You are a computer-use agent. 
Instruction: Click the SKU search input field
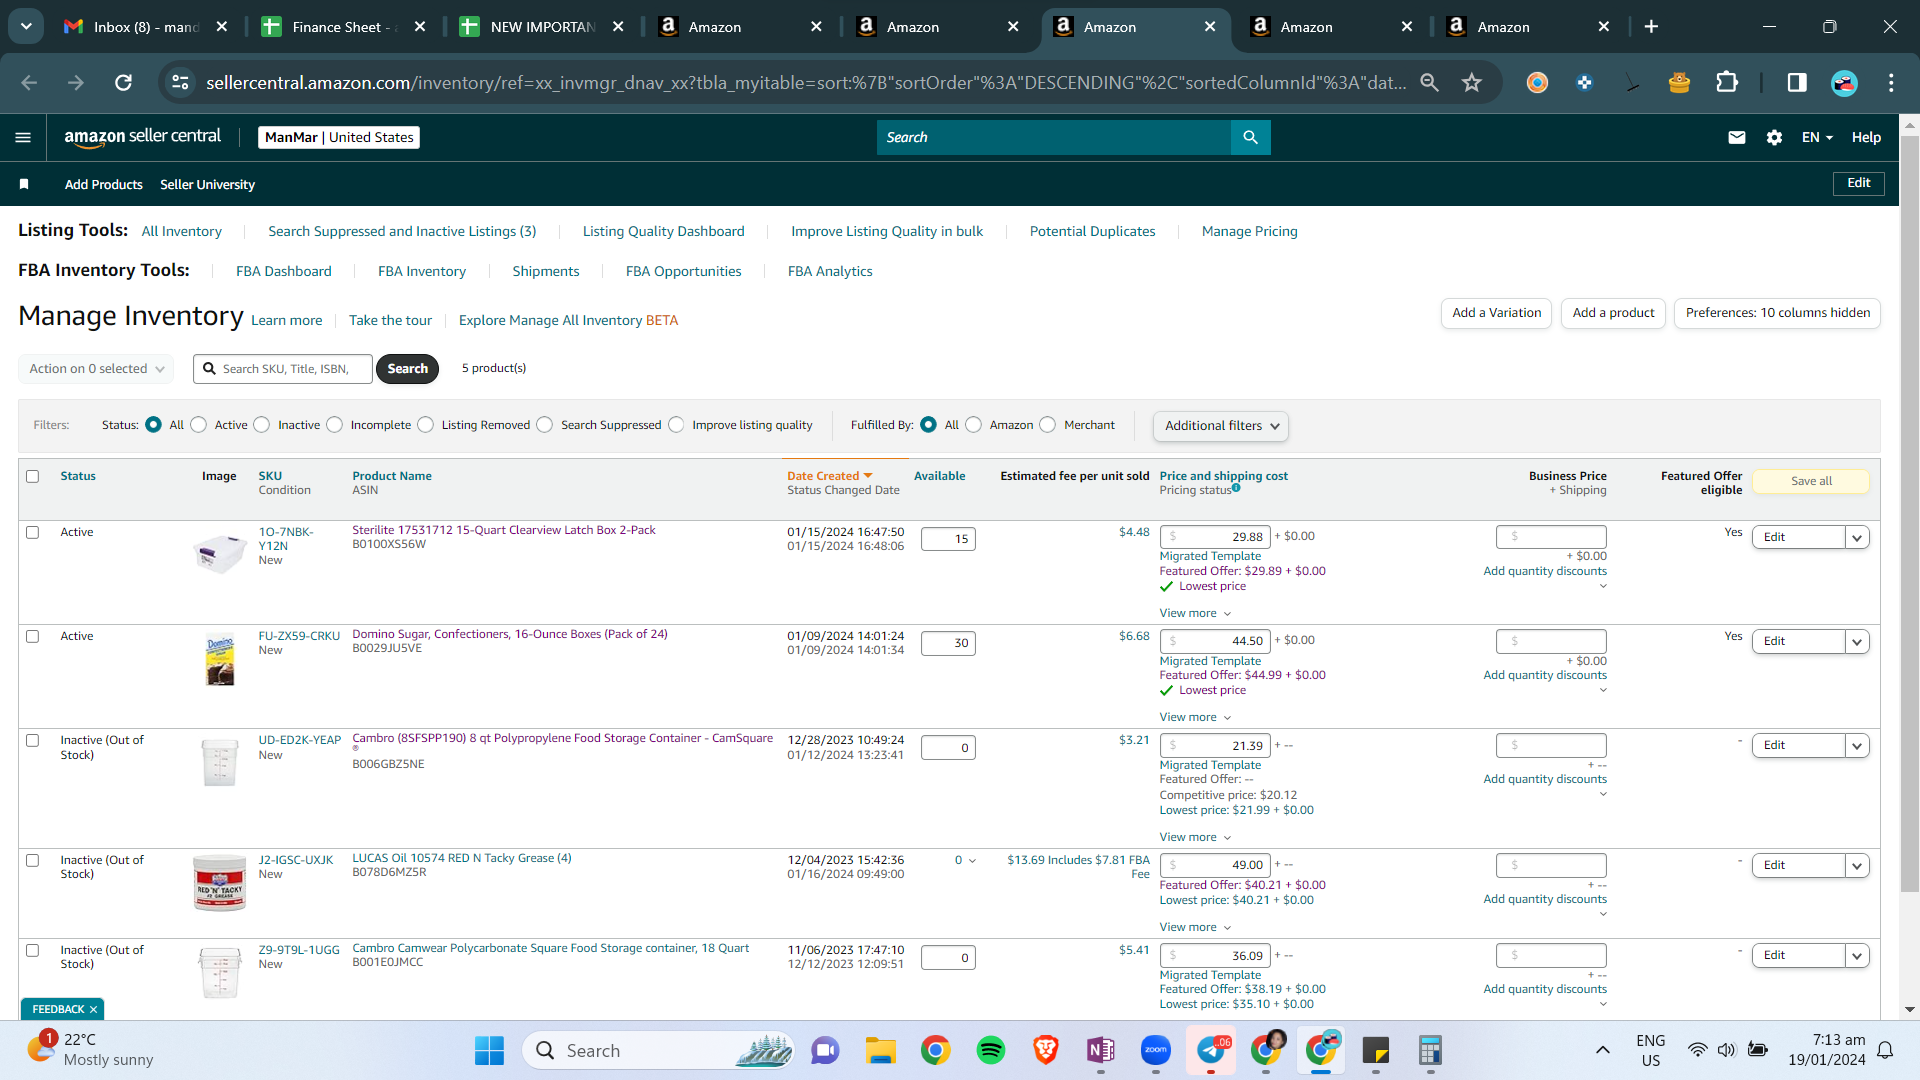283,369
